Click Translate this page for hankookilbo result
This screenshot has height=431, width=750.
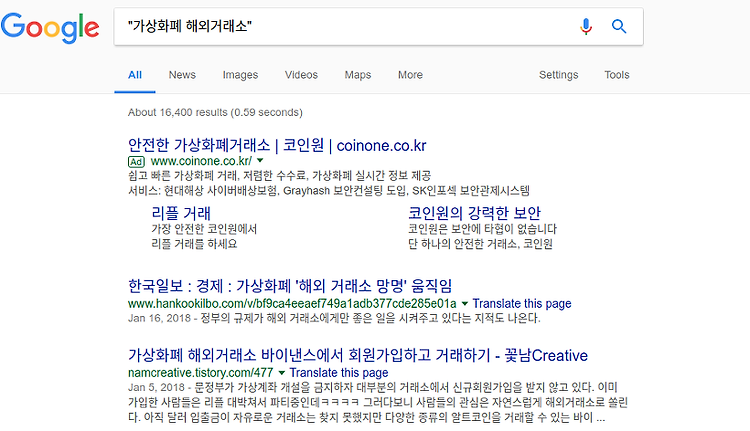522,304
